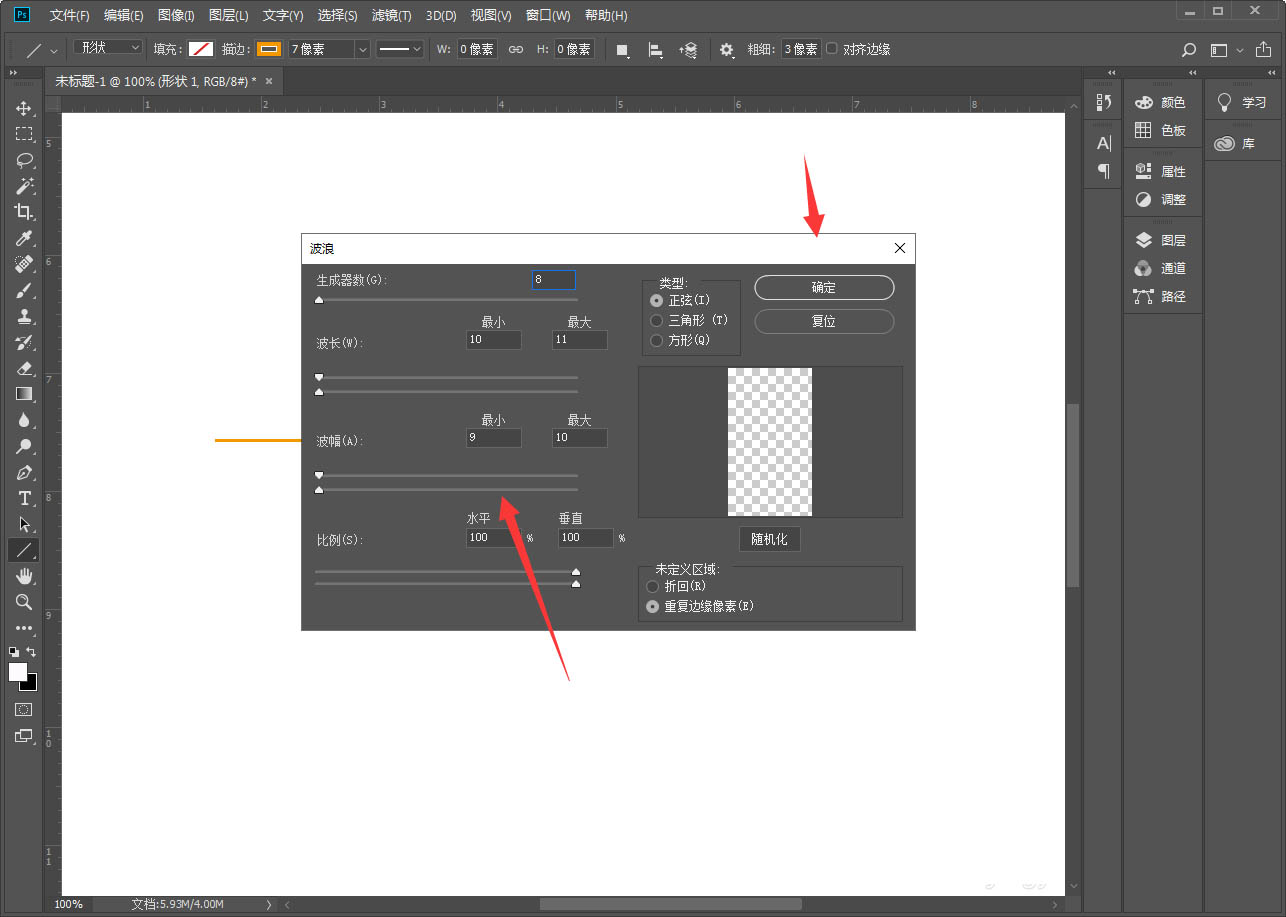Open the 形状 tool mode dropdown
Image resolution: width=1286 pixels, height=917 pixels.
click(x=110, y=48)
